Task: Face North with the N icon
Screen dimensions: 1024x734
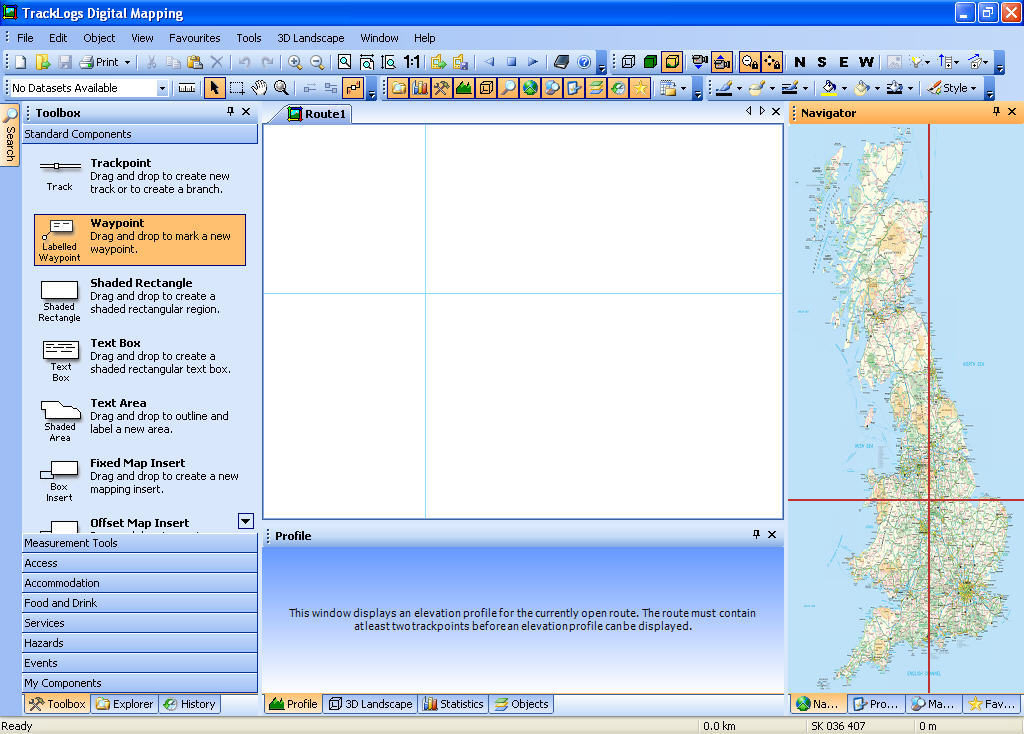Action: [x=799, y=62]
